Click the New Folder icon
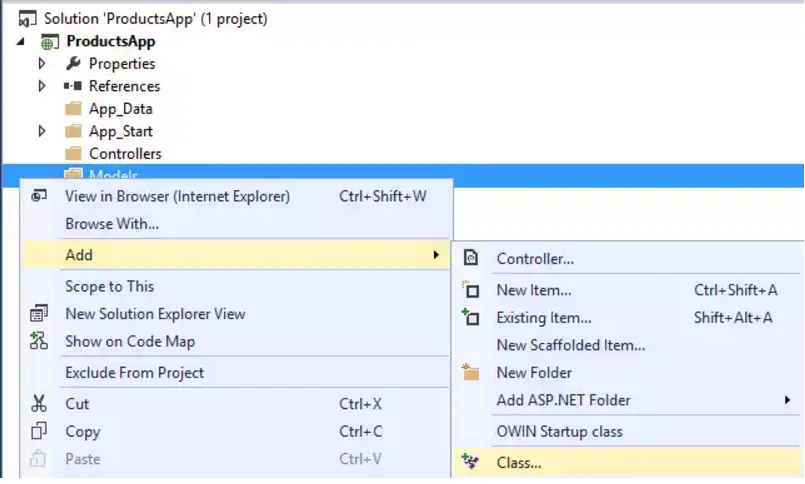 pos(470,372)
